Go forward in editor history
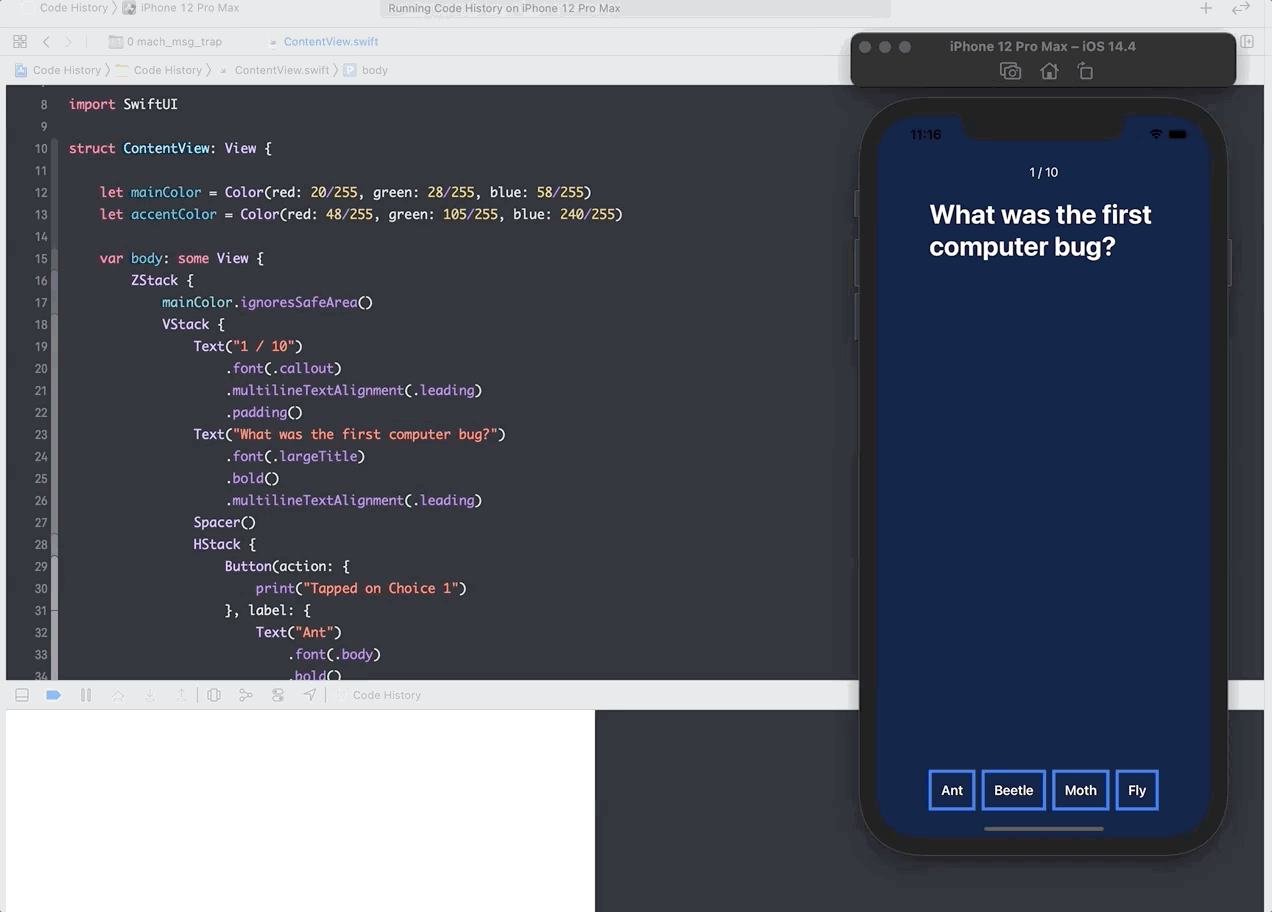The width and height of the screenshot is (1272, 912). [68, 42]
